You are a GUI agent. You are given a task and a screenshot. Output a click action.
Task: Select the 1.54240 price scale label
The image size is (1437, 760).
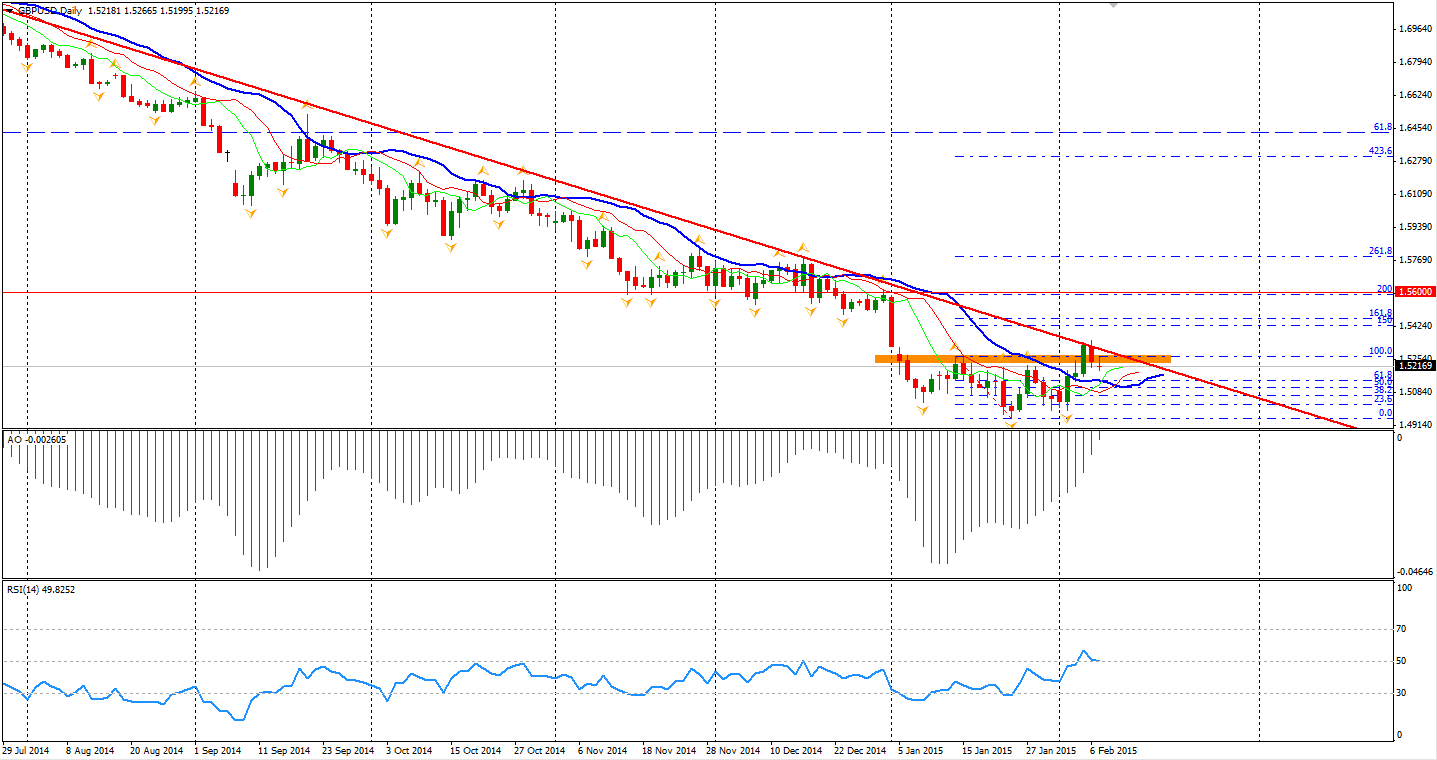click(1414, 326)
